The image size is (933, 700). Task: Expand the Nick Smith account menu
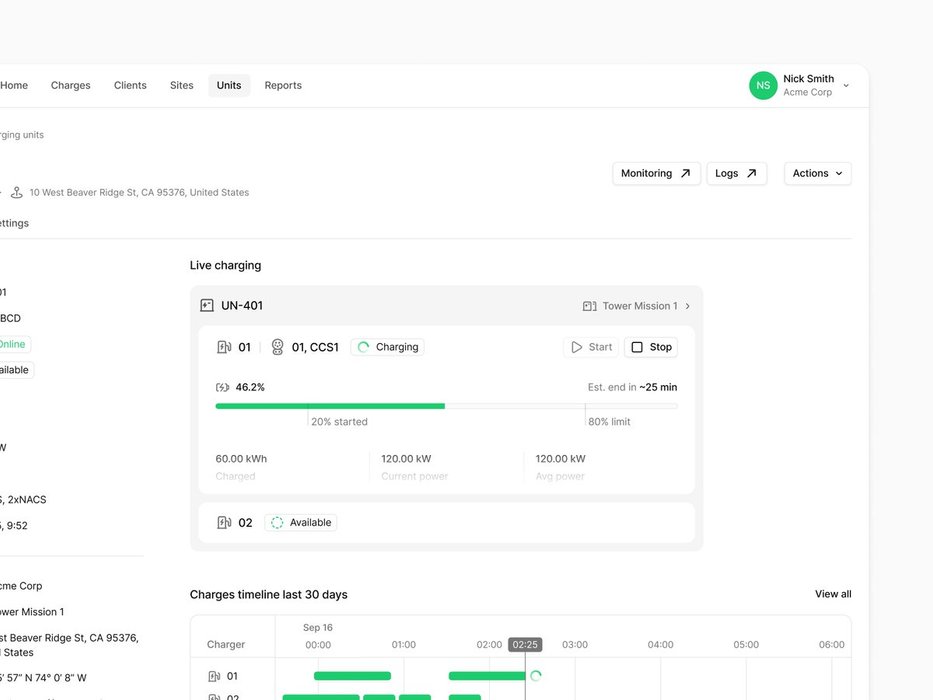point(846,86)
